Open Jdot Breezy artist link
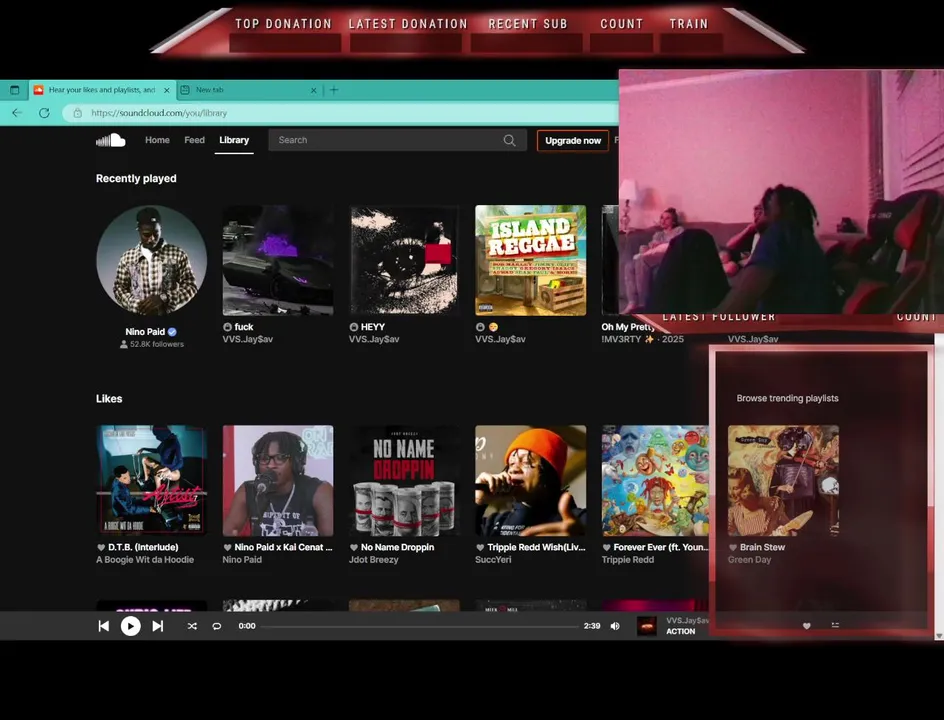This screenshot has width=944, height=720. [374, 560]
